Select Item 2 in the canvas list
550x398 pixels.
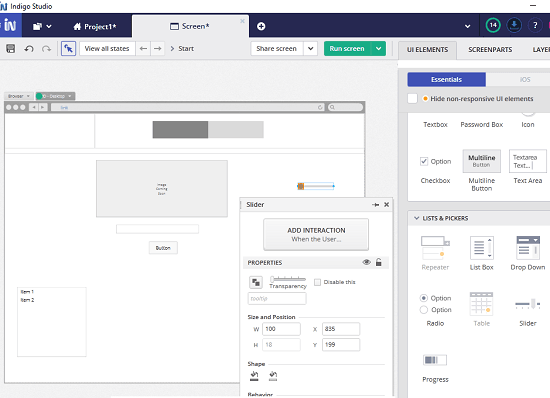tap(27, 300)
